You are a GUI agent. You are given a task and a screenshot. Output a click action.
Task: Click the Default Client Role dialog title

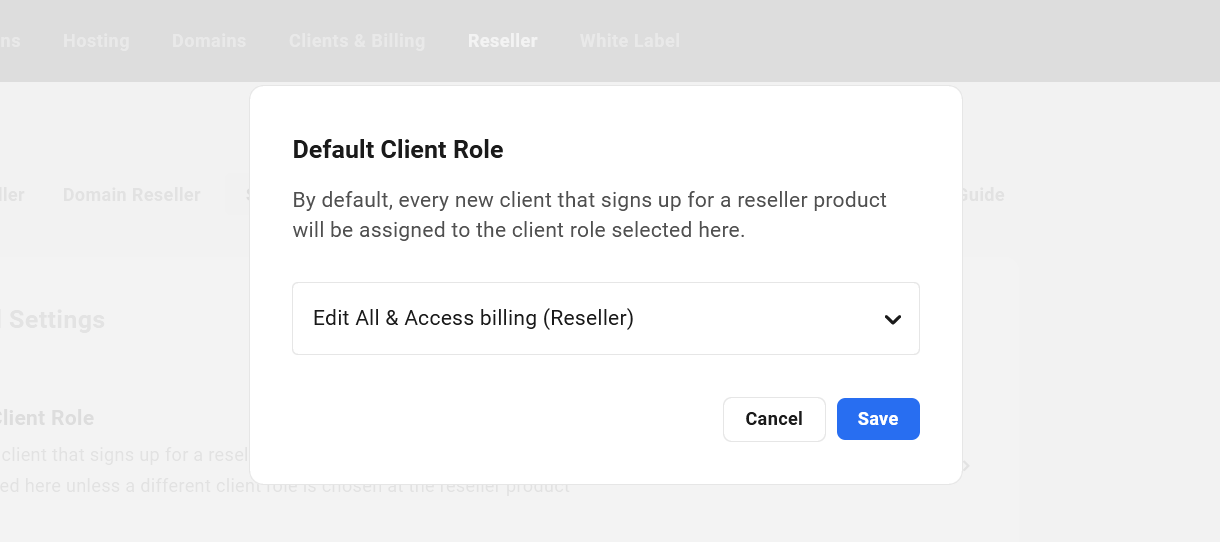397,150
